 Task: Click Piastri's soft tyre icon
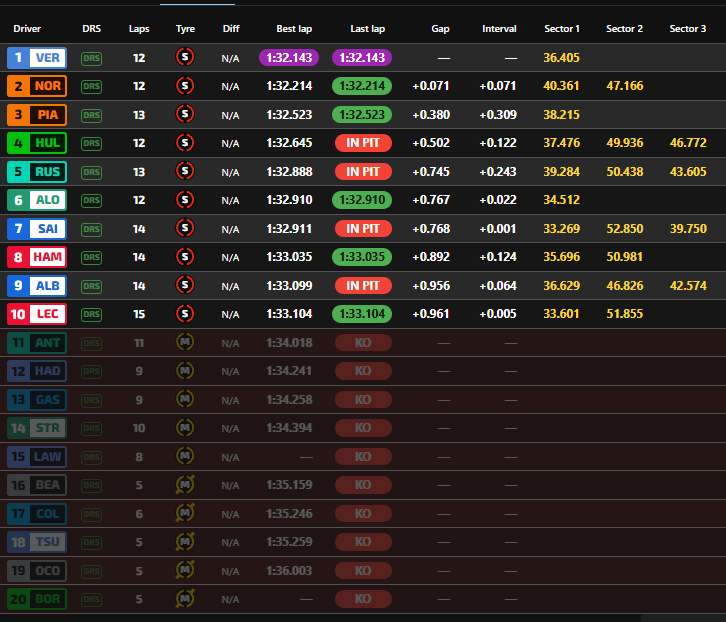click(185, 115)
